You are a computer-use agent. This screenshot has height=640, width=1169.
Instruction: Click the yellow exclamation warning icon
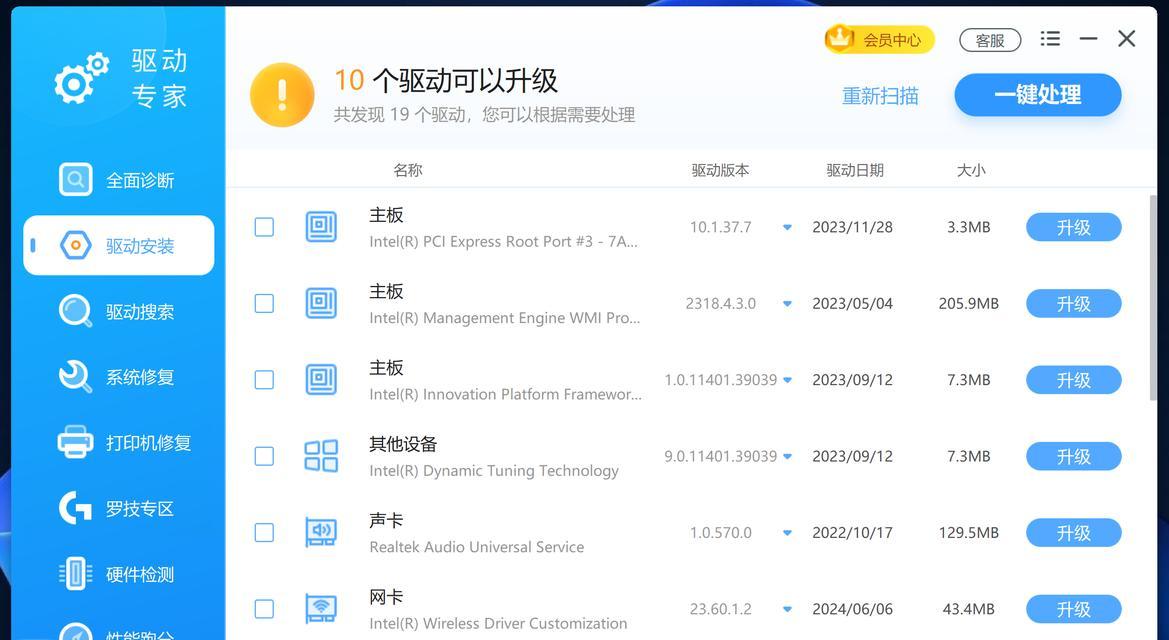click(282, 95)
